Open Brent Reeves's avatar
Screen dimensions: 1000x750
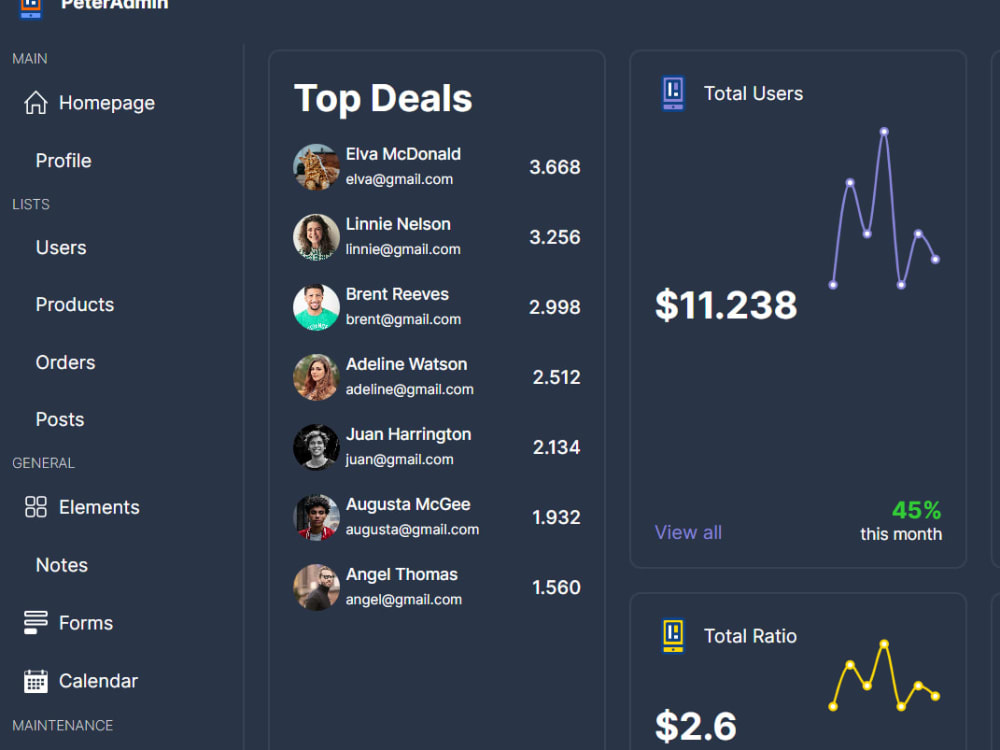[316, 307]
